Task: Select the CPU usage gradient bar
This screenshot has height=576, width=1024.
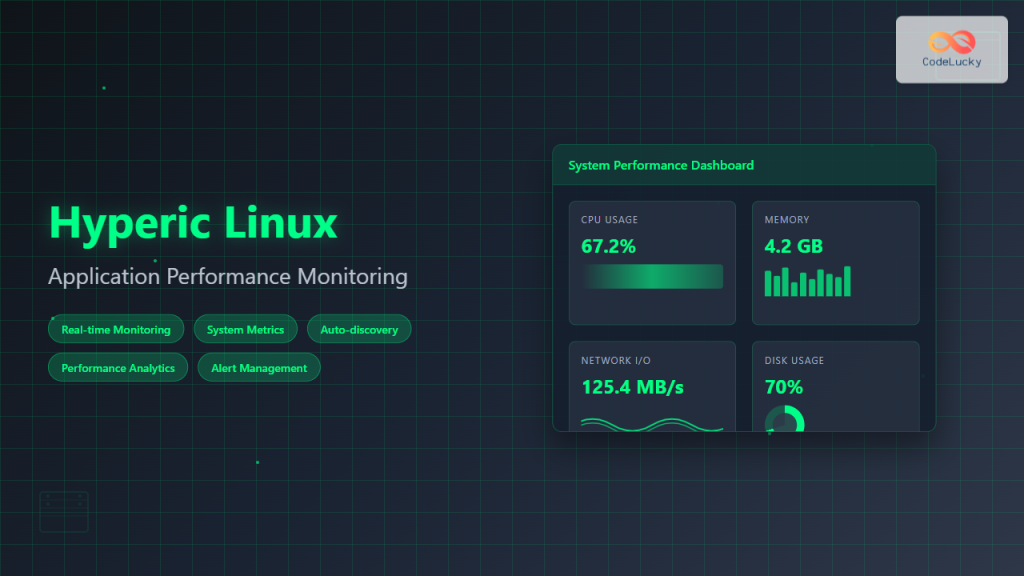Action: pos(652,276)
